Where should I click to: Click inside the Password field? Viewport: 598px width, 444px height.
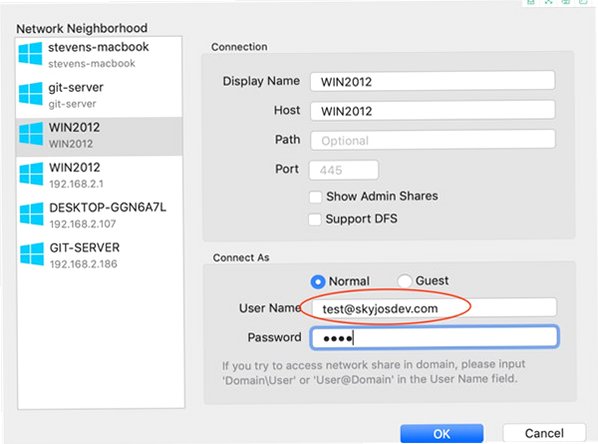point(434,337)
